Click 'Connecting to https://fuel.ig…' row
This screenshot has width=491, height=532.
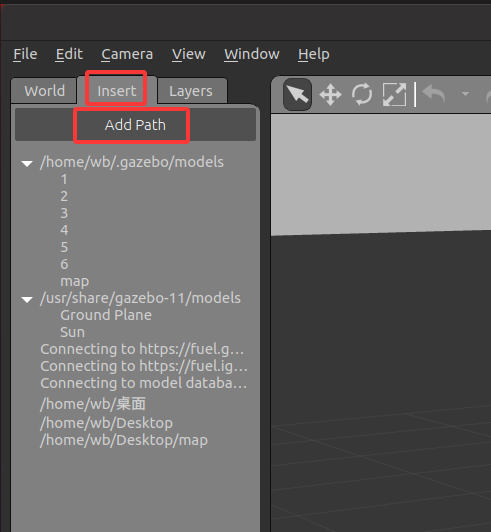(x=144, y=366)
